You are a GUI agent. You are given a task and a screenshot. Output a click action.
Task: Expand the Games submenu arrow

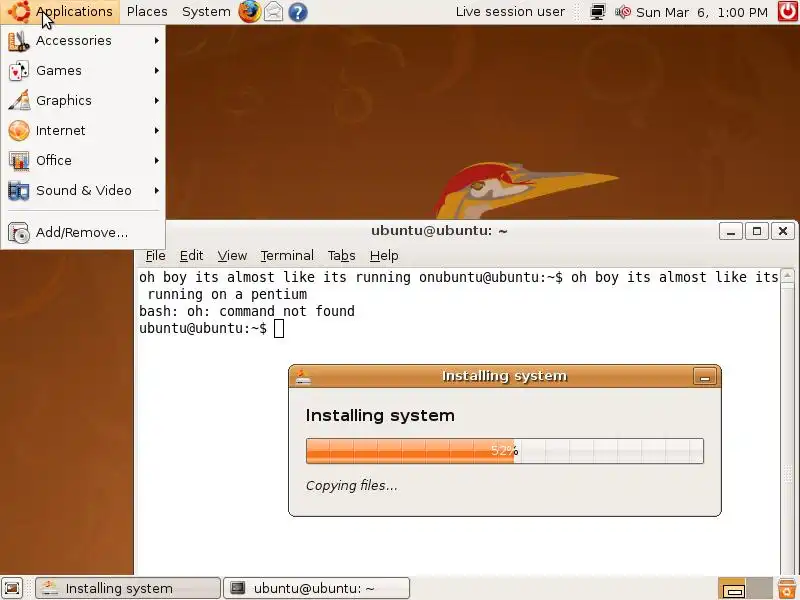157,70
